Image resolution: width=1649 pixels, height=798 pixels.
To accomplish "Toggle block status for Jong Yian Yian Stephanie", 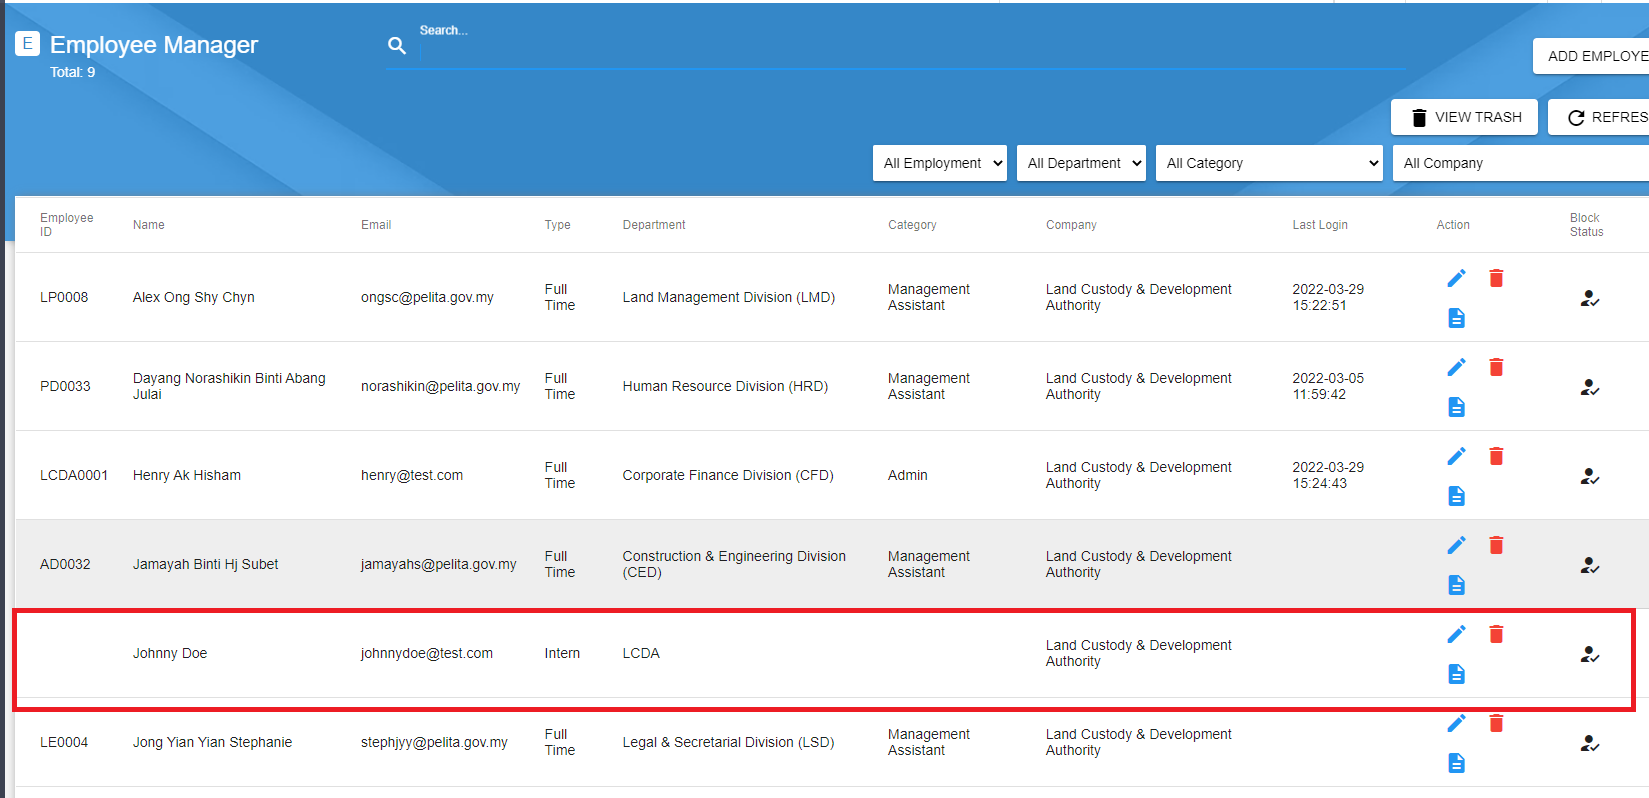I will click(x=1589, y=743).
